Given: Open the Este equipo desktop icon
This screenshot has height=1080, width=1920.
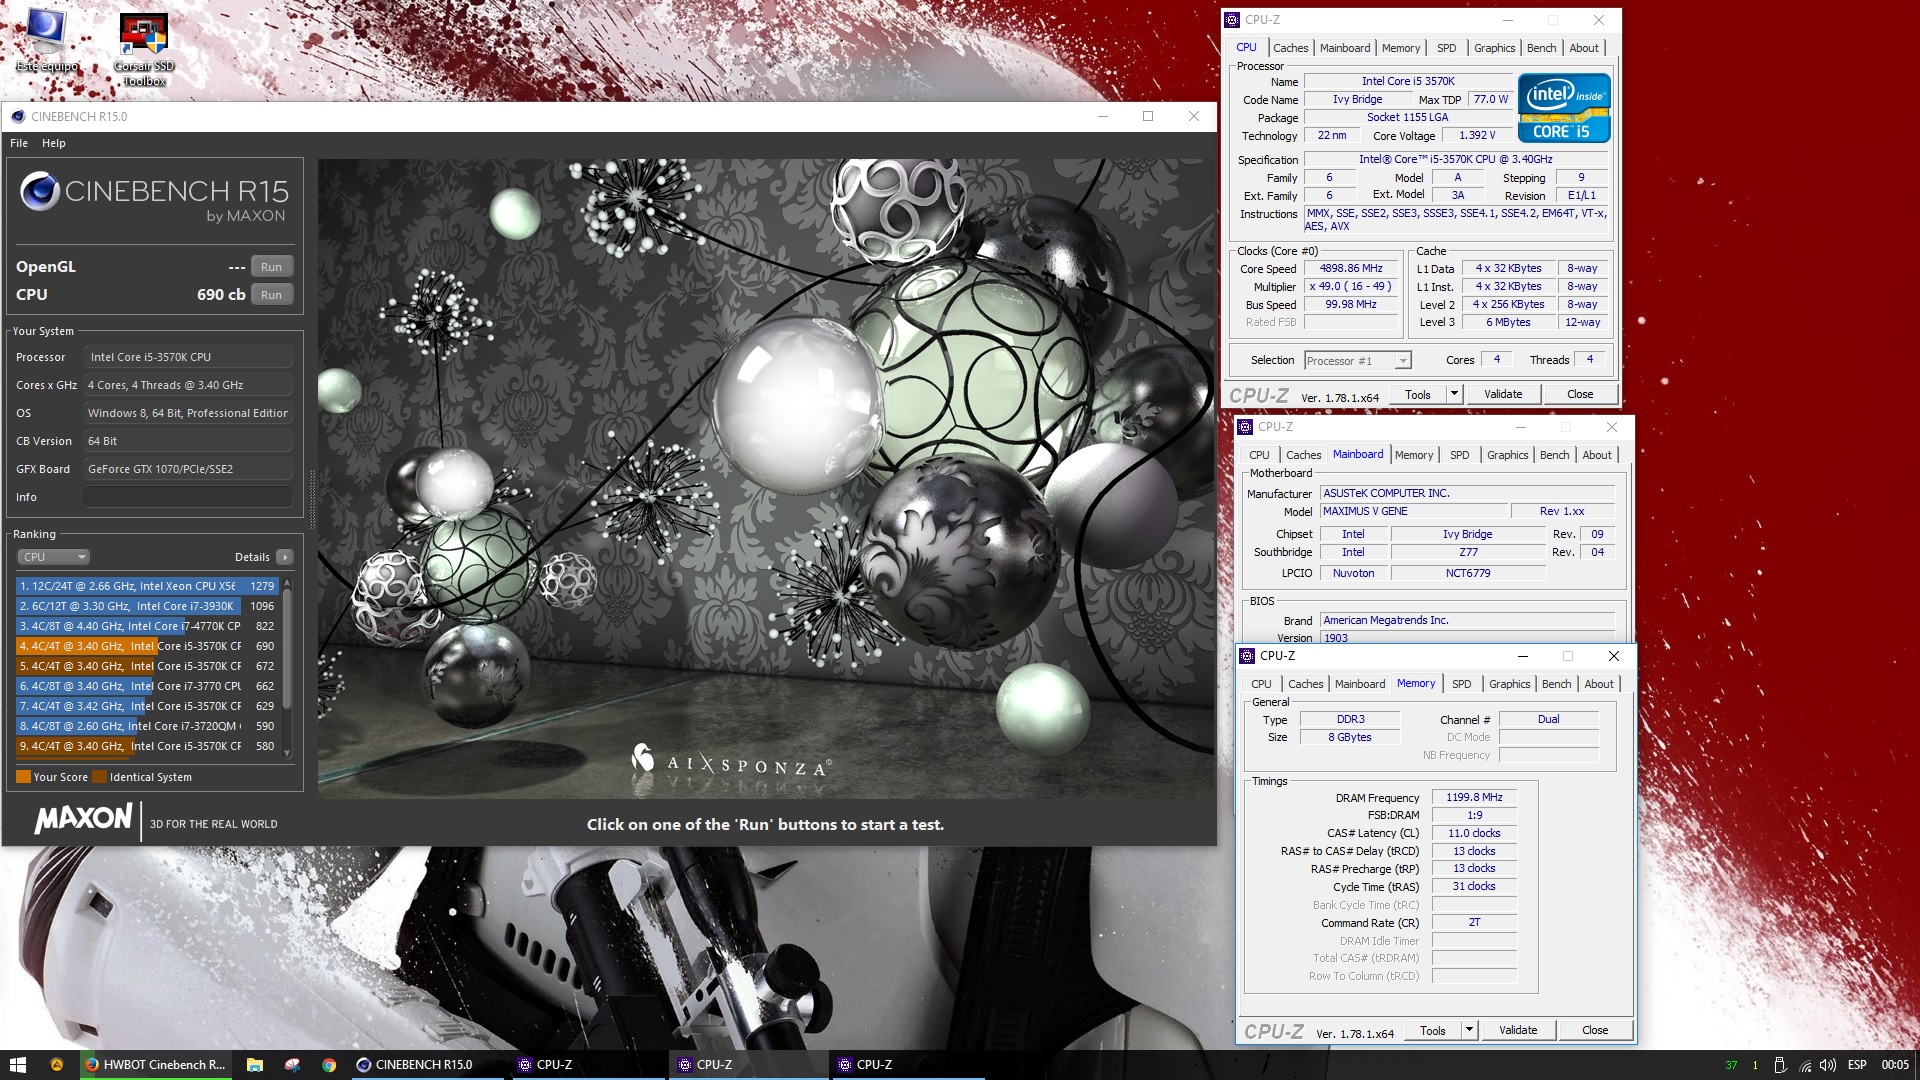Looking at the screenshot, I should pyautogui.click(x=46, y=40).
